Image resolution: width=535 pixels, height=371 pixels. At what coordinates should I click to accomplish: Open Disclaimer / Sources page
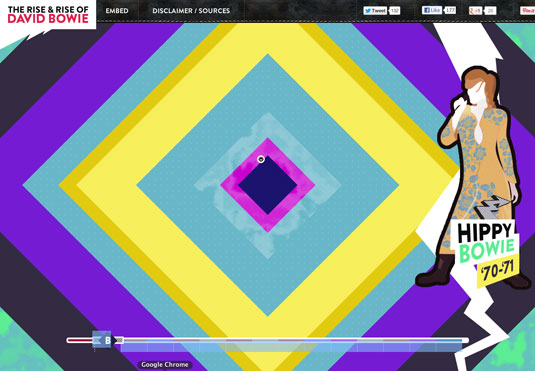(191, 11)
